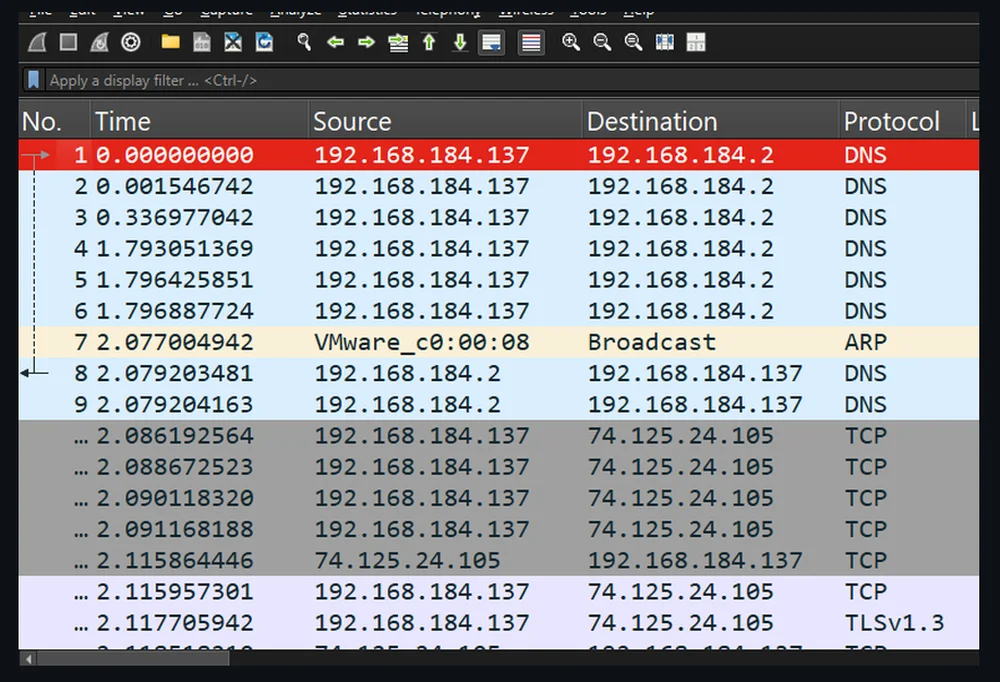Click the reset layout icon
This screenshot has width=1000, height=682.
pyautogui.click(x=696, y=43)
